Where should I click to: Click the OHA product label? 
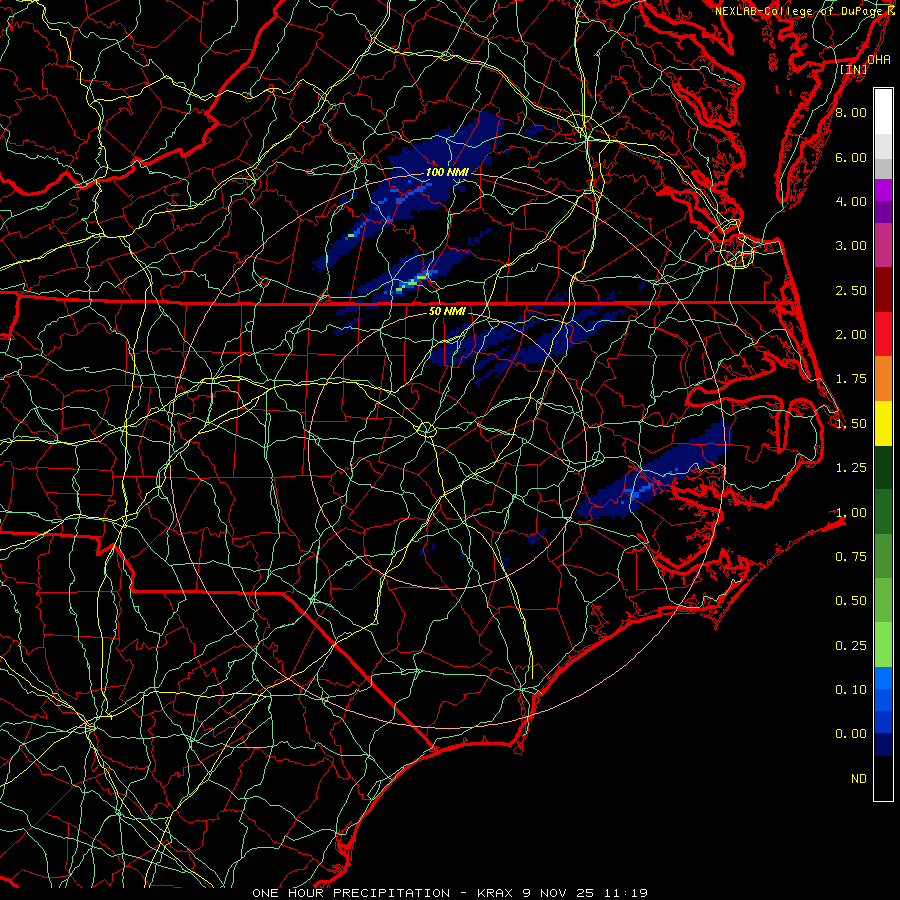click(879, 59)
